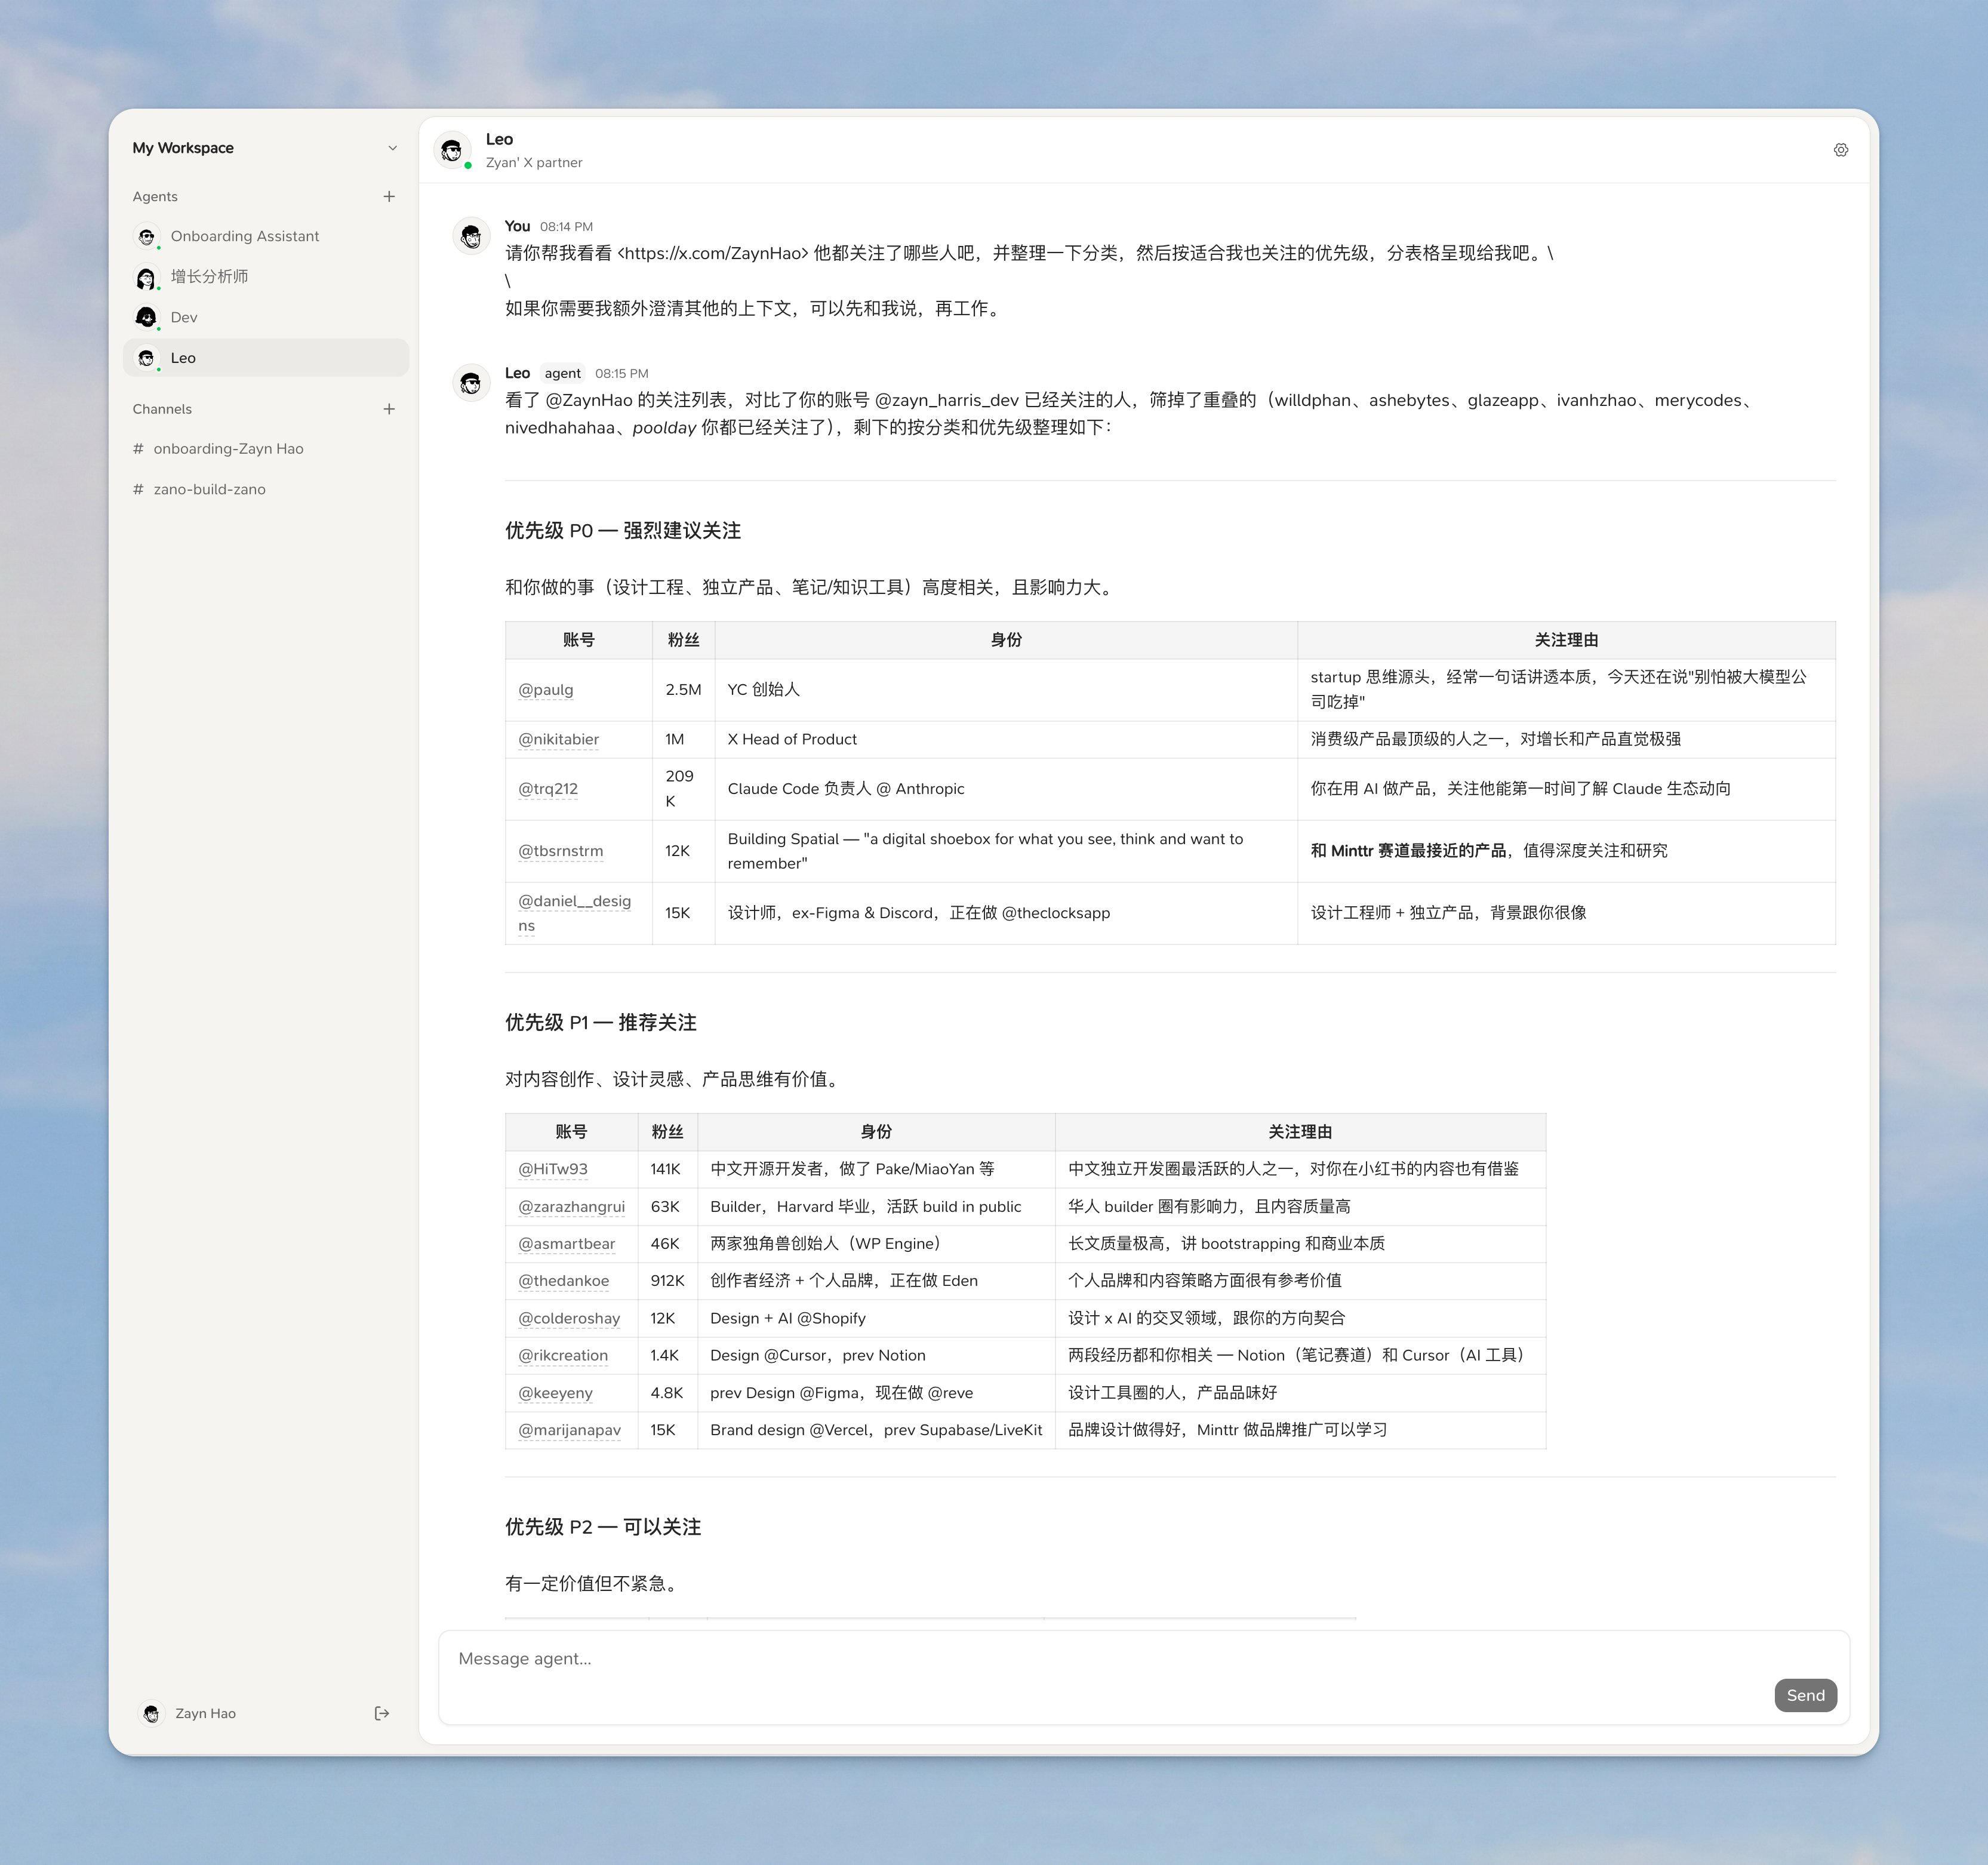Image resolution: width=1988 pixels, height=1865 pixels.
Task: Add a new agent with plus icon
Action: pyautogui.click(x=389, y=196)
